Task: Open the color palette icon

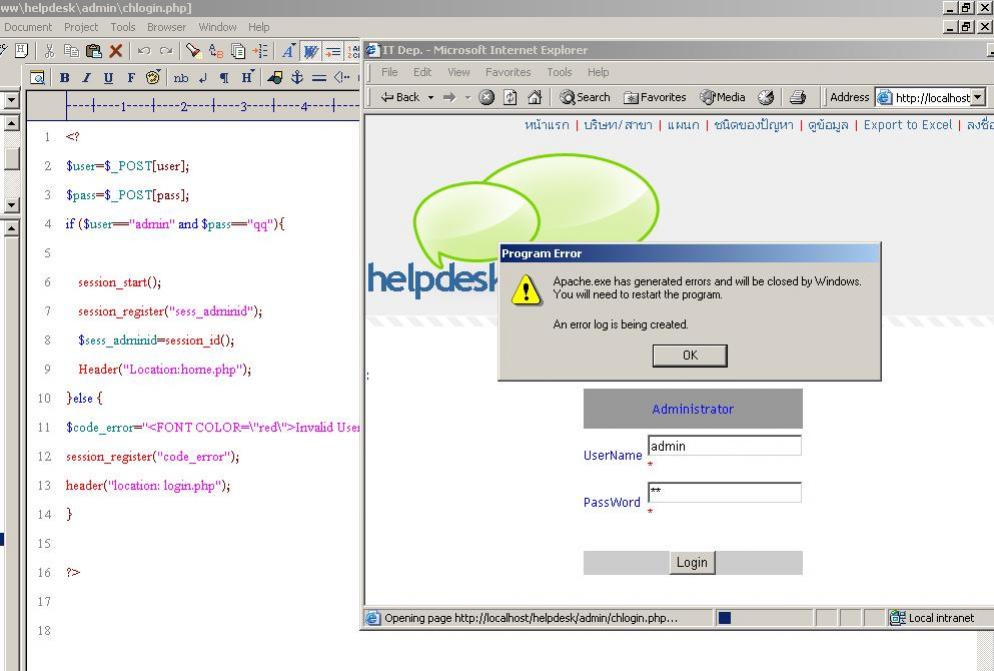Action: (153, 77)
